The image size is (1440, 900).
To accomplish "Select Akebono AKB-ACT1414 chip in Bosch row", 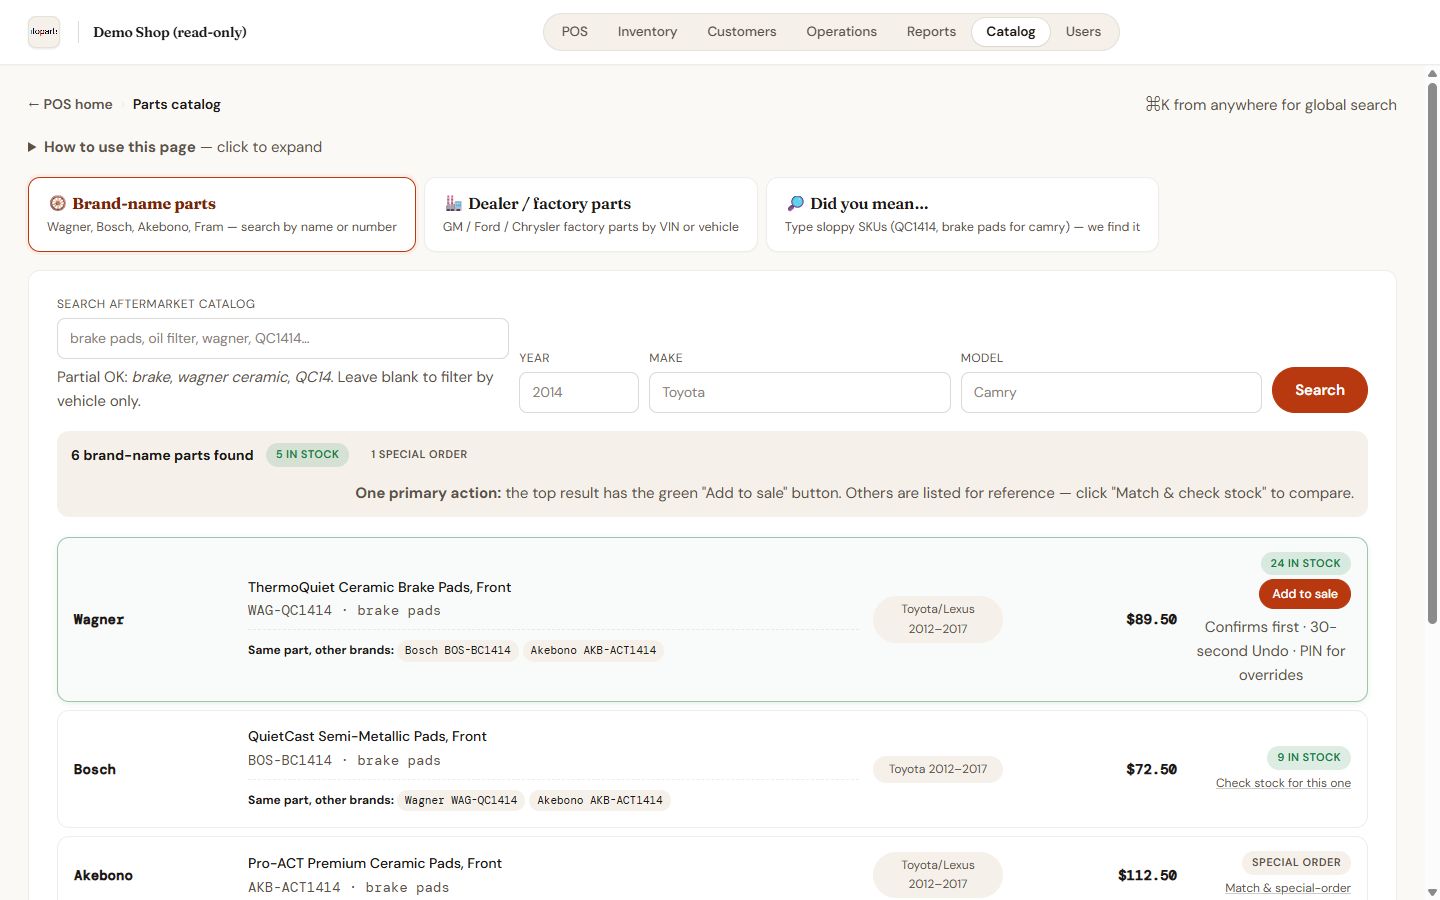I will click(600, 800).
